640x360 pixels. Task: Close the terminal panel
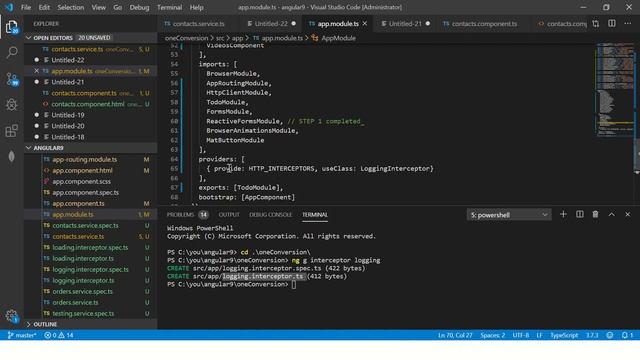coord(627,214)
